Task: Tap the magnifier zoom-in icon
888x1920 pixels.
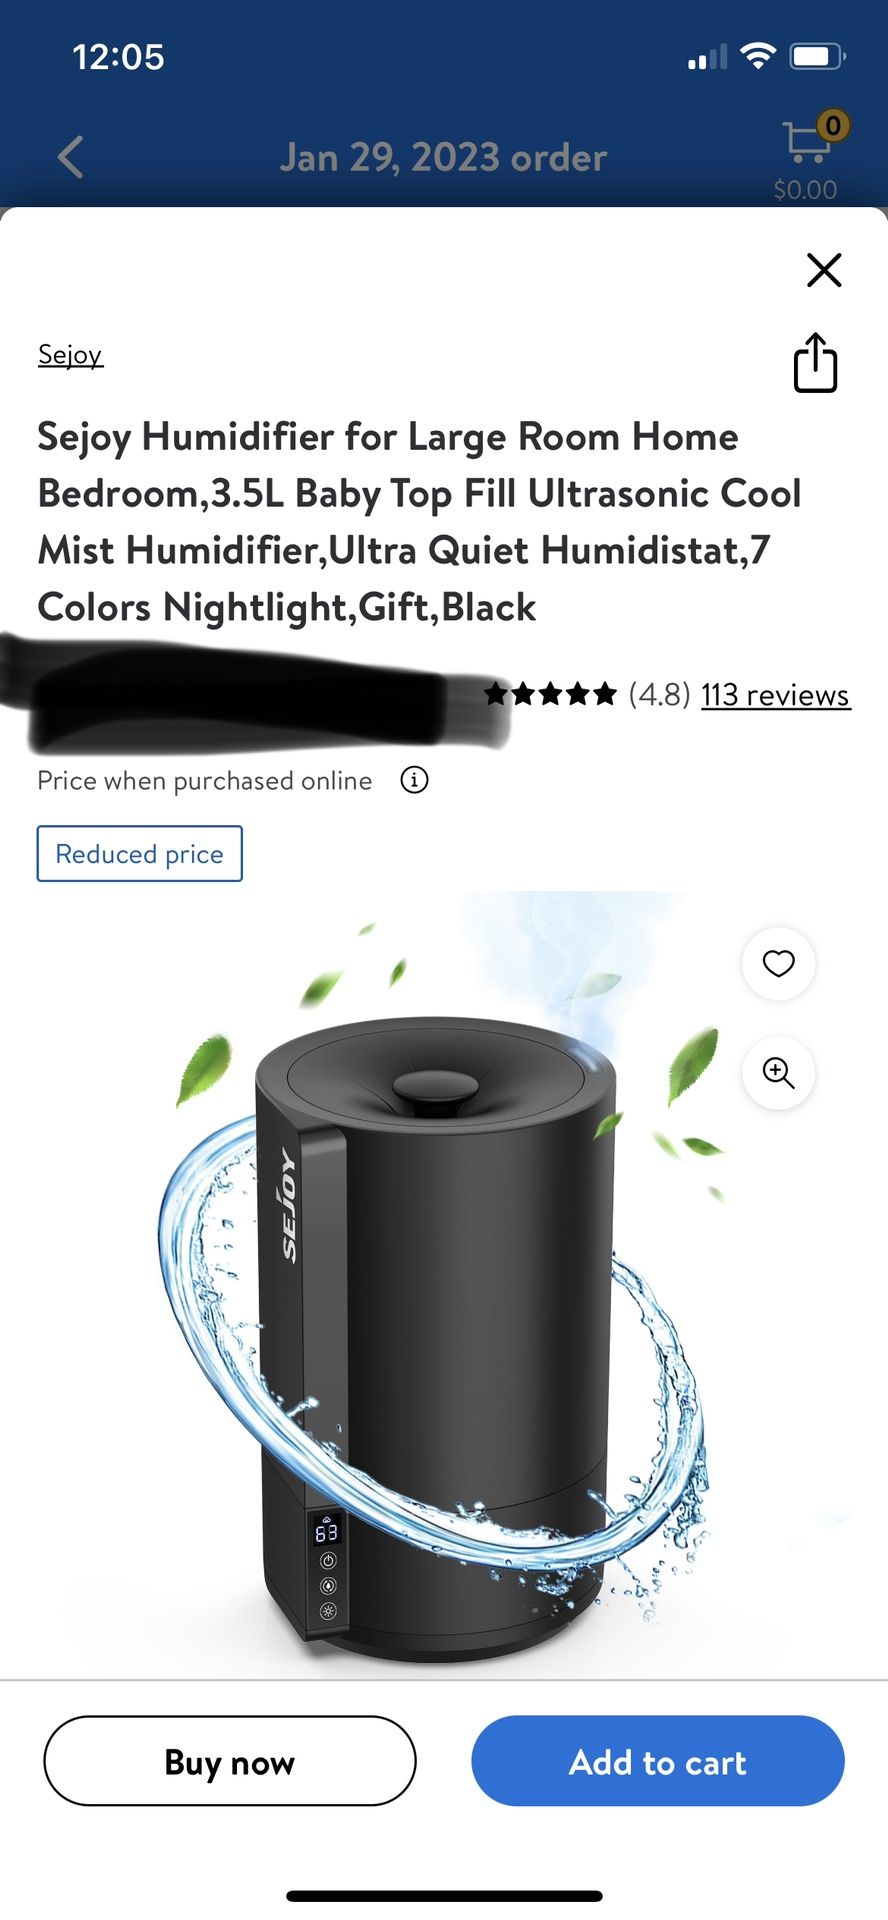Action: pyautogui.click(x=778, y=1073)
